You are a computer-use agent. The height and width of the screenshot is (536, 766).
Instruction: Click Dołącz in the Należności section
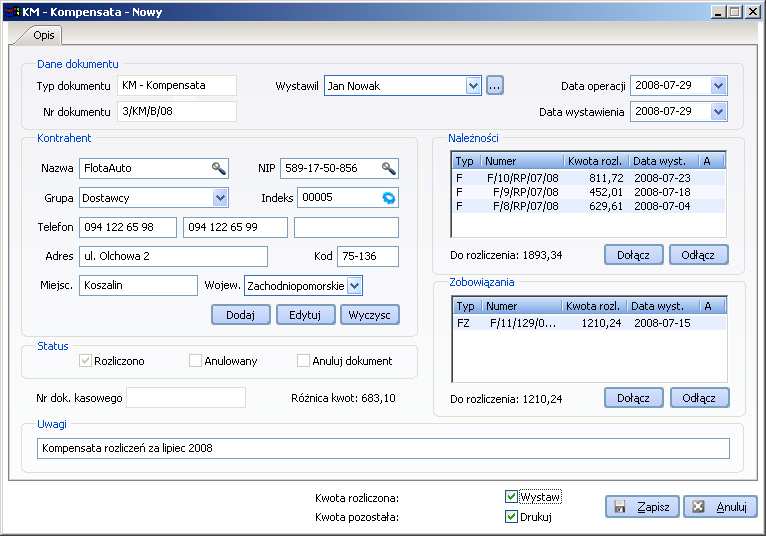point(634,255)
